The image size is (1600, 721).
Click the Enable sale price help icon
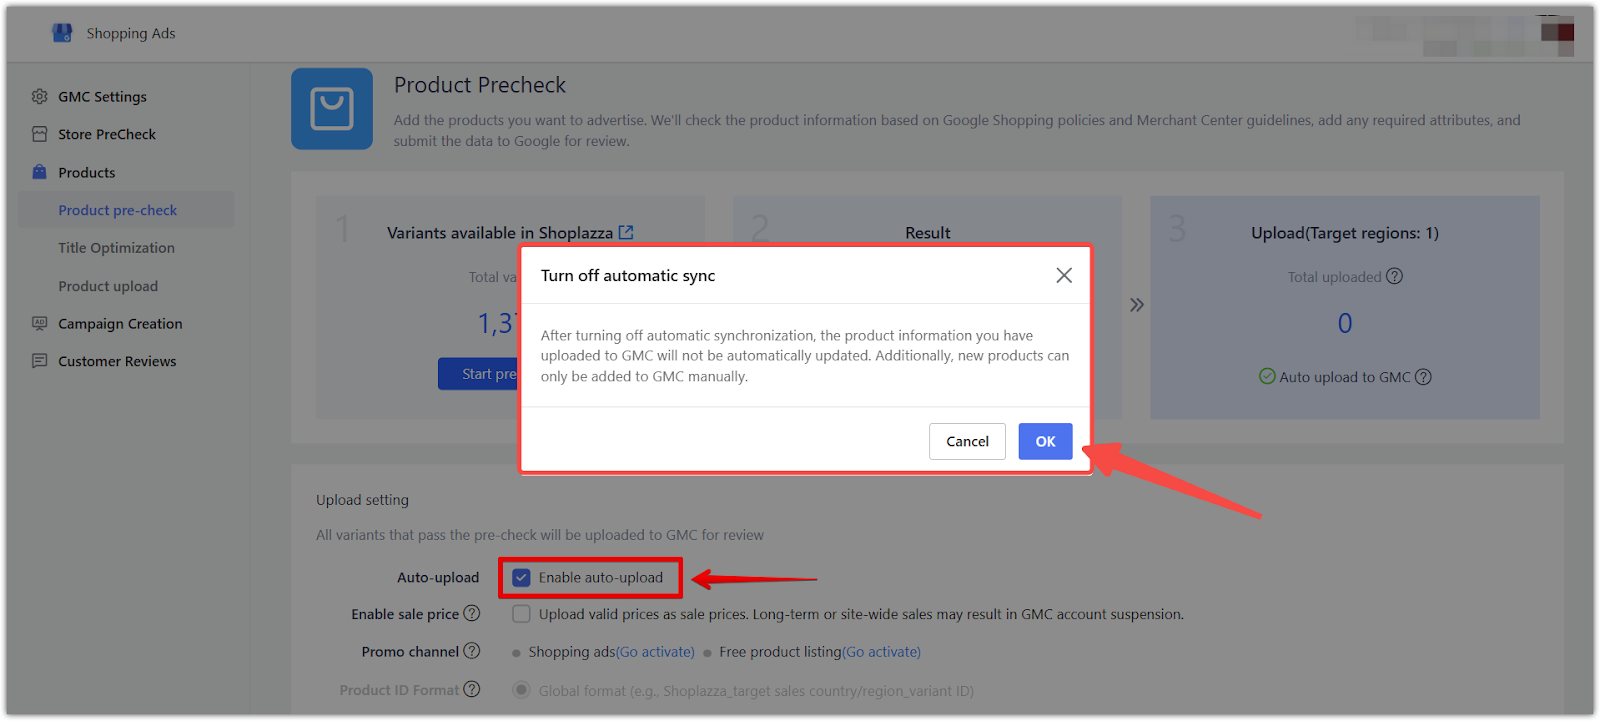click(472, 613)
